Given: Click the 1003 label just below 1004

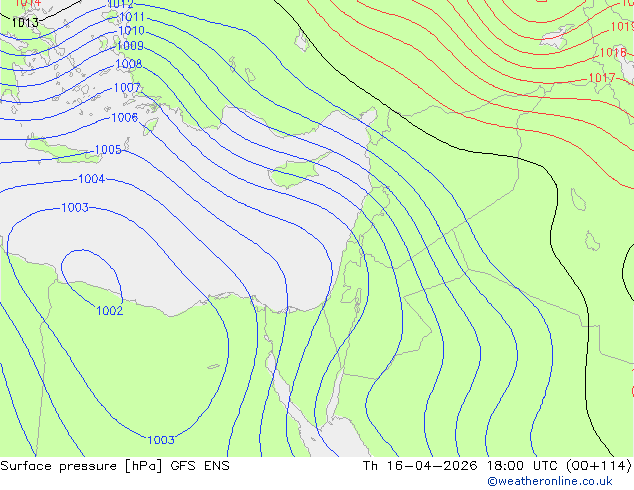Looking at the screenshot, I should [75, 207].
